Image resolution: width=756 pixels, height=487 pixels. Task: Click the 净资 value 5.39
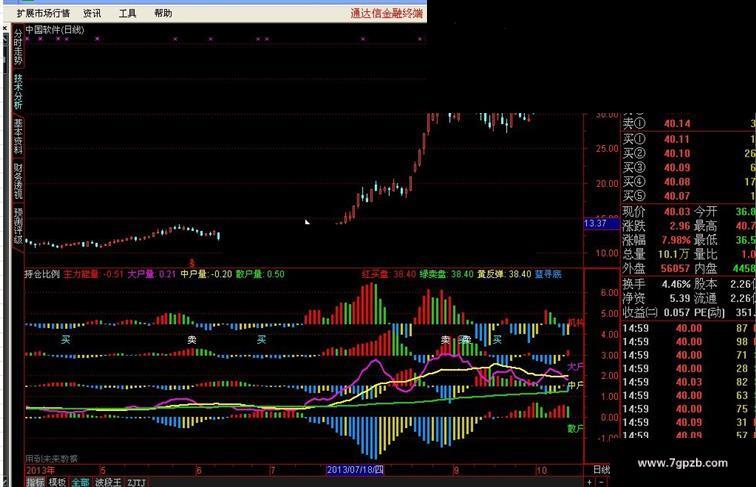coord(679,298)
